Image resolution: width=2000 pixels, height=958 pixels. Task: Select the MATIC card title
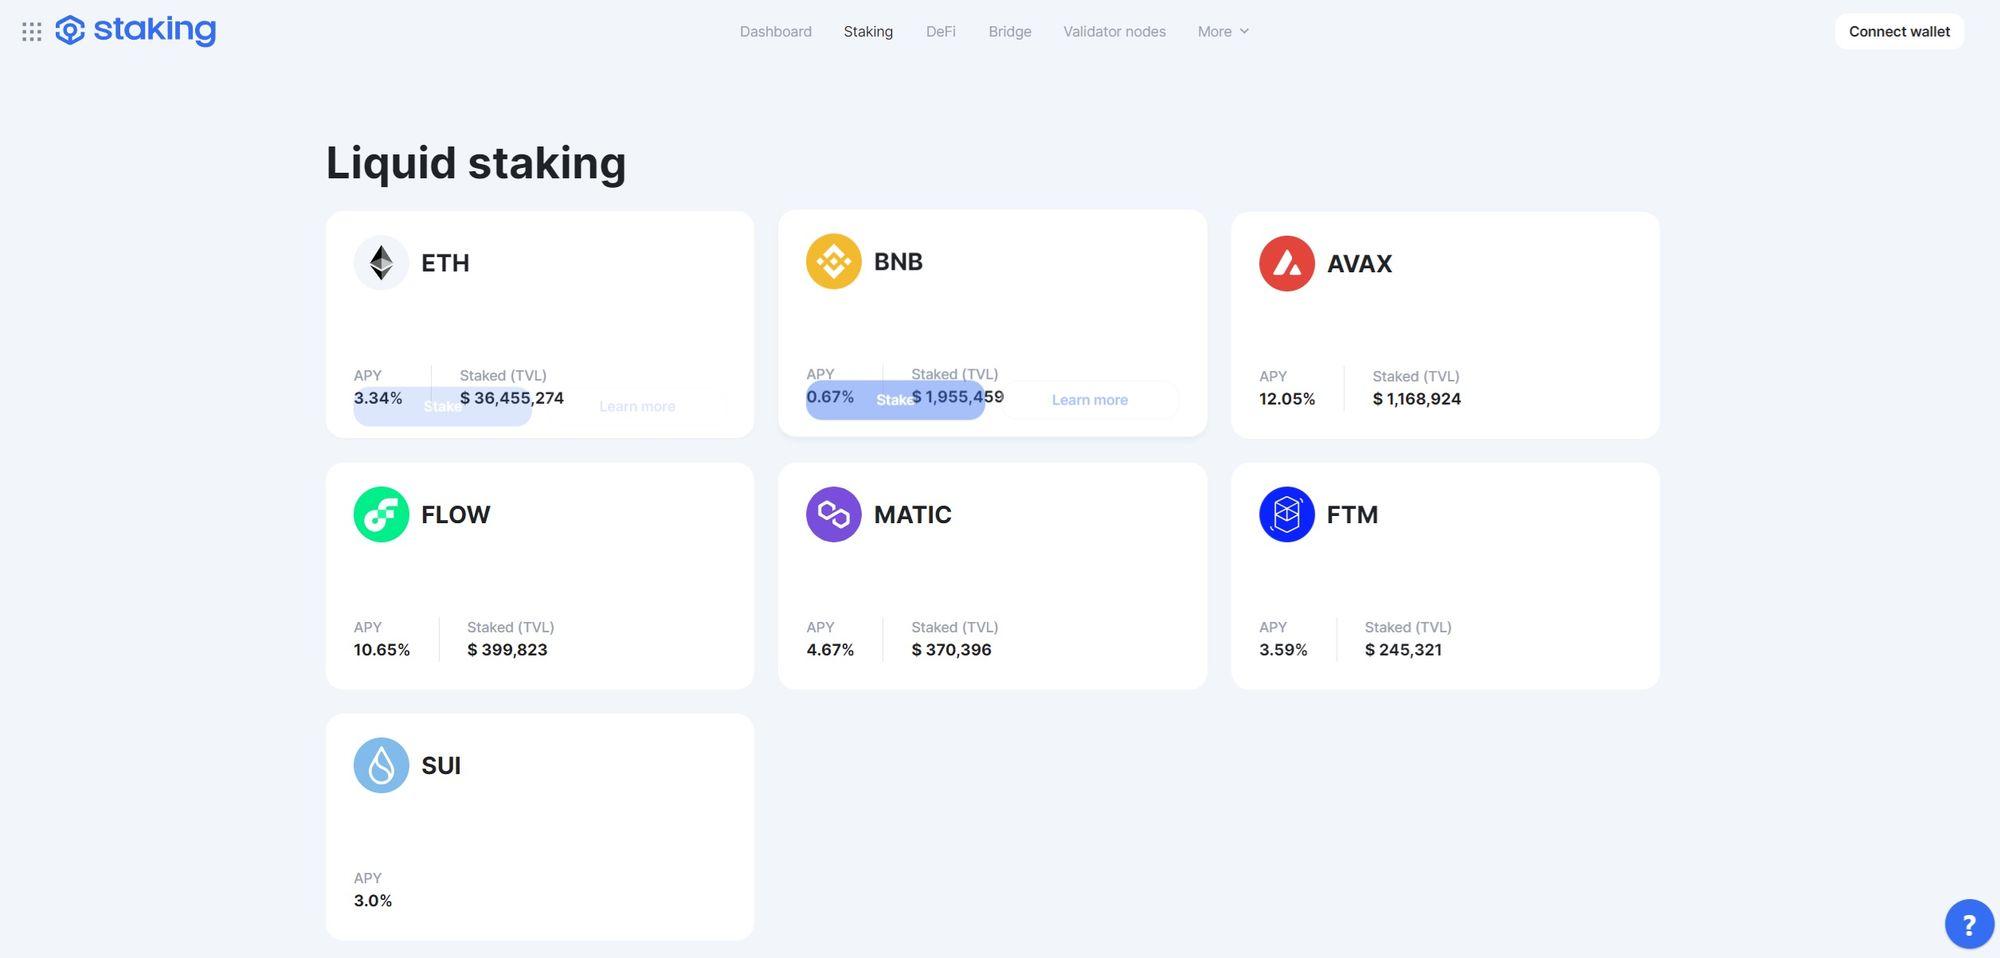coord(912,514)
